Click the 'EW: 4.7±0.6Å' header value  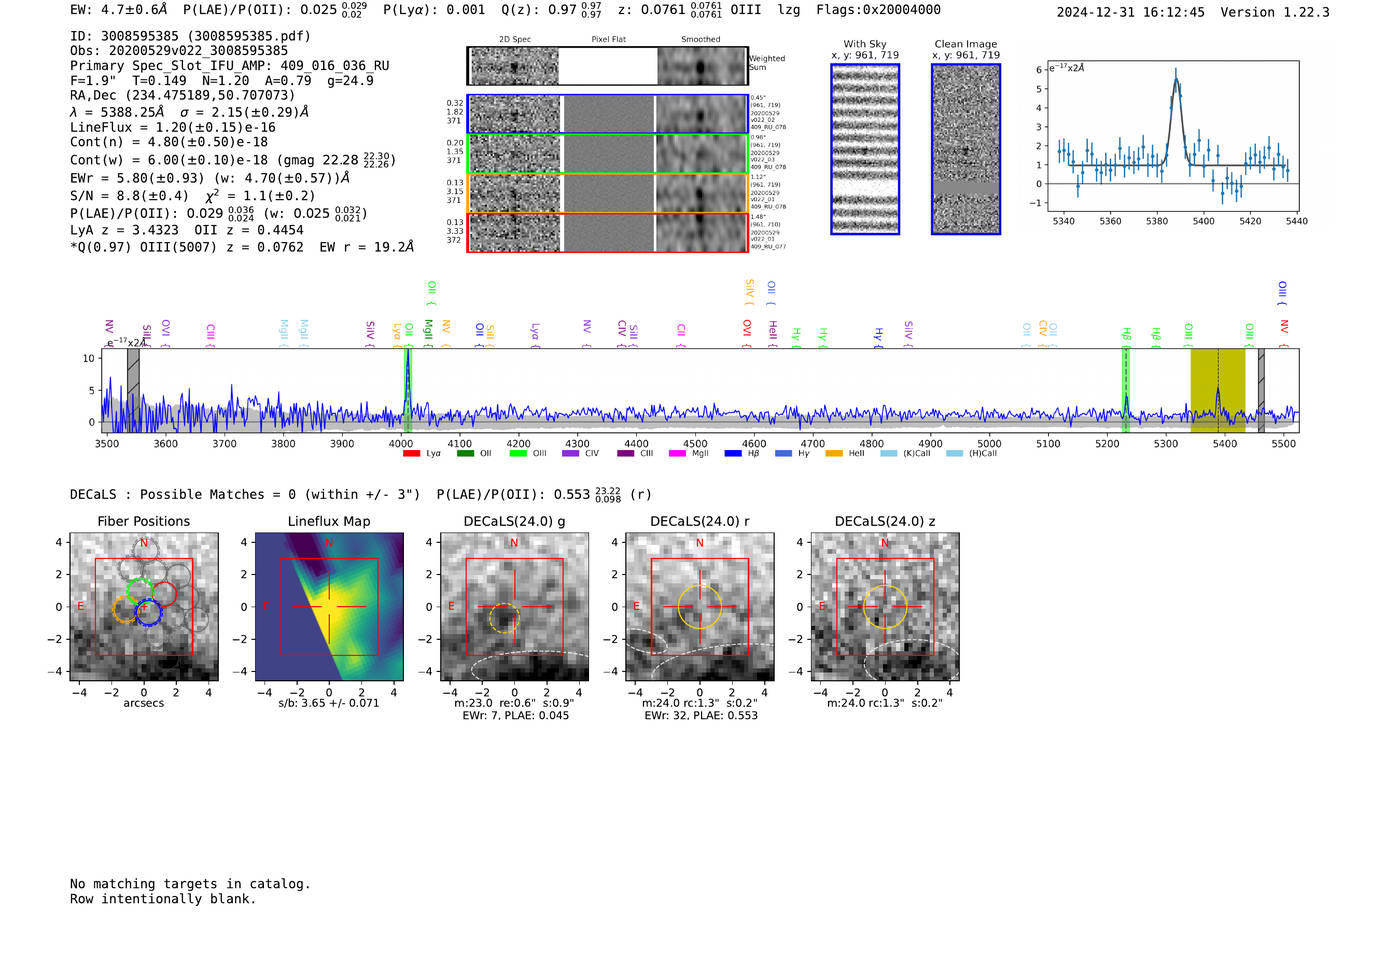coord(119,10)
